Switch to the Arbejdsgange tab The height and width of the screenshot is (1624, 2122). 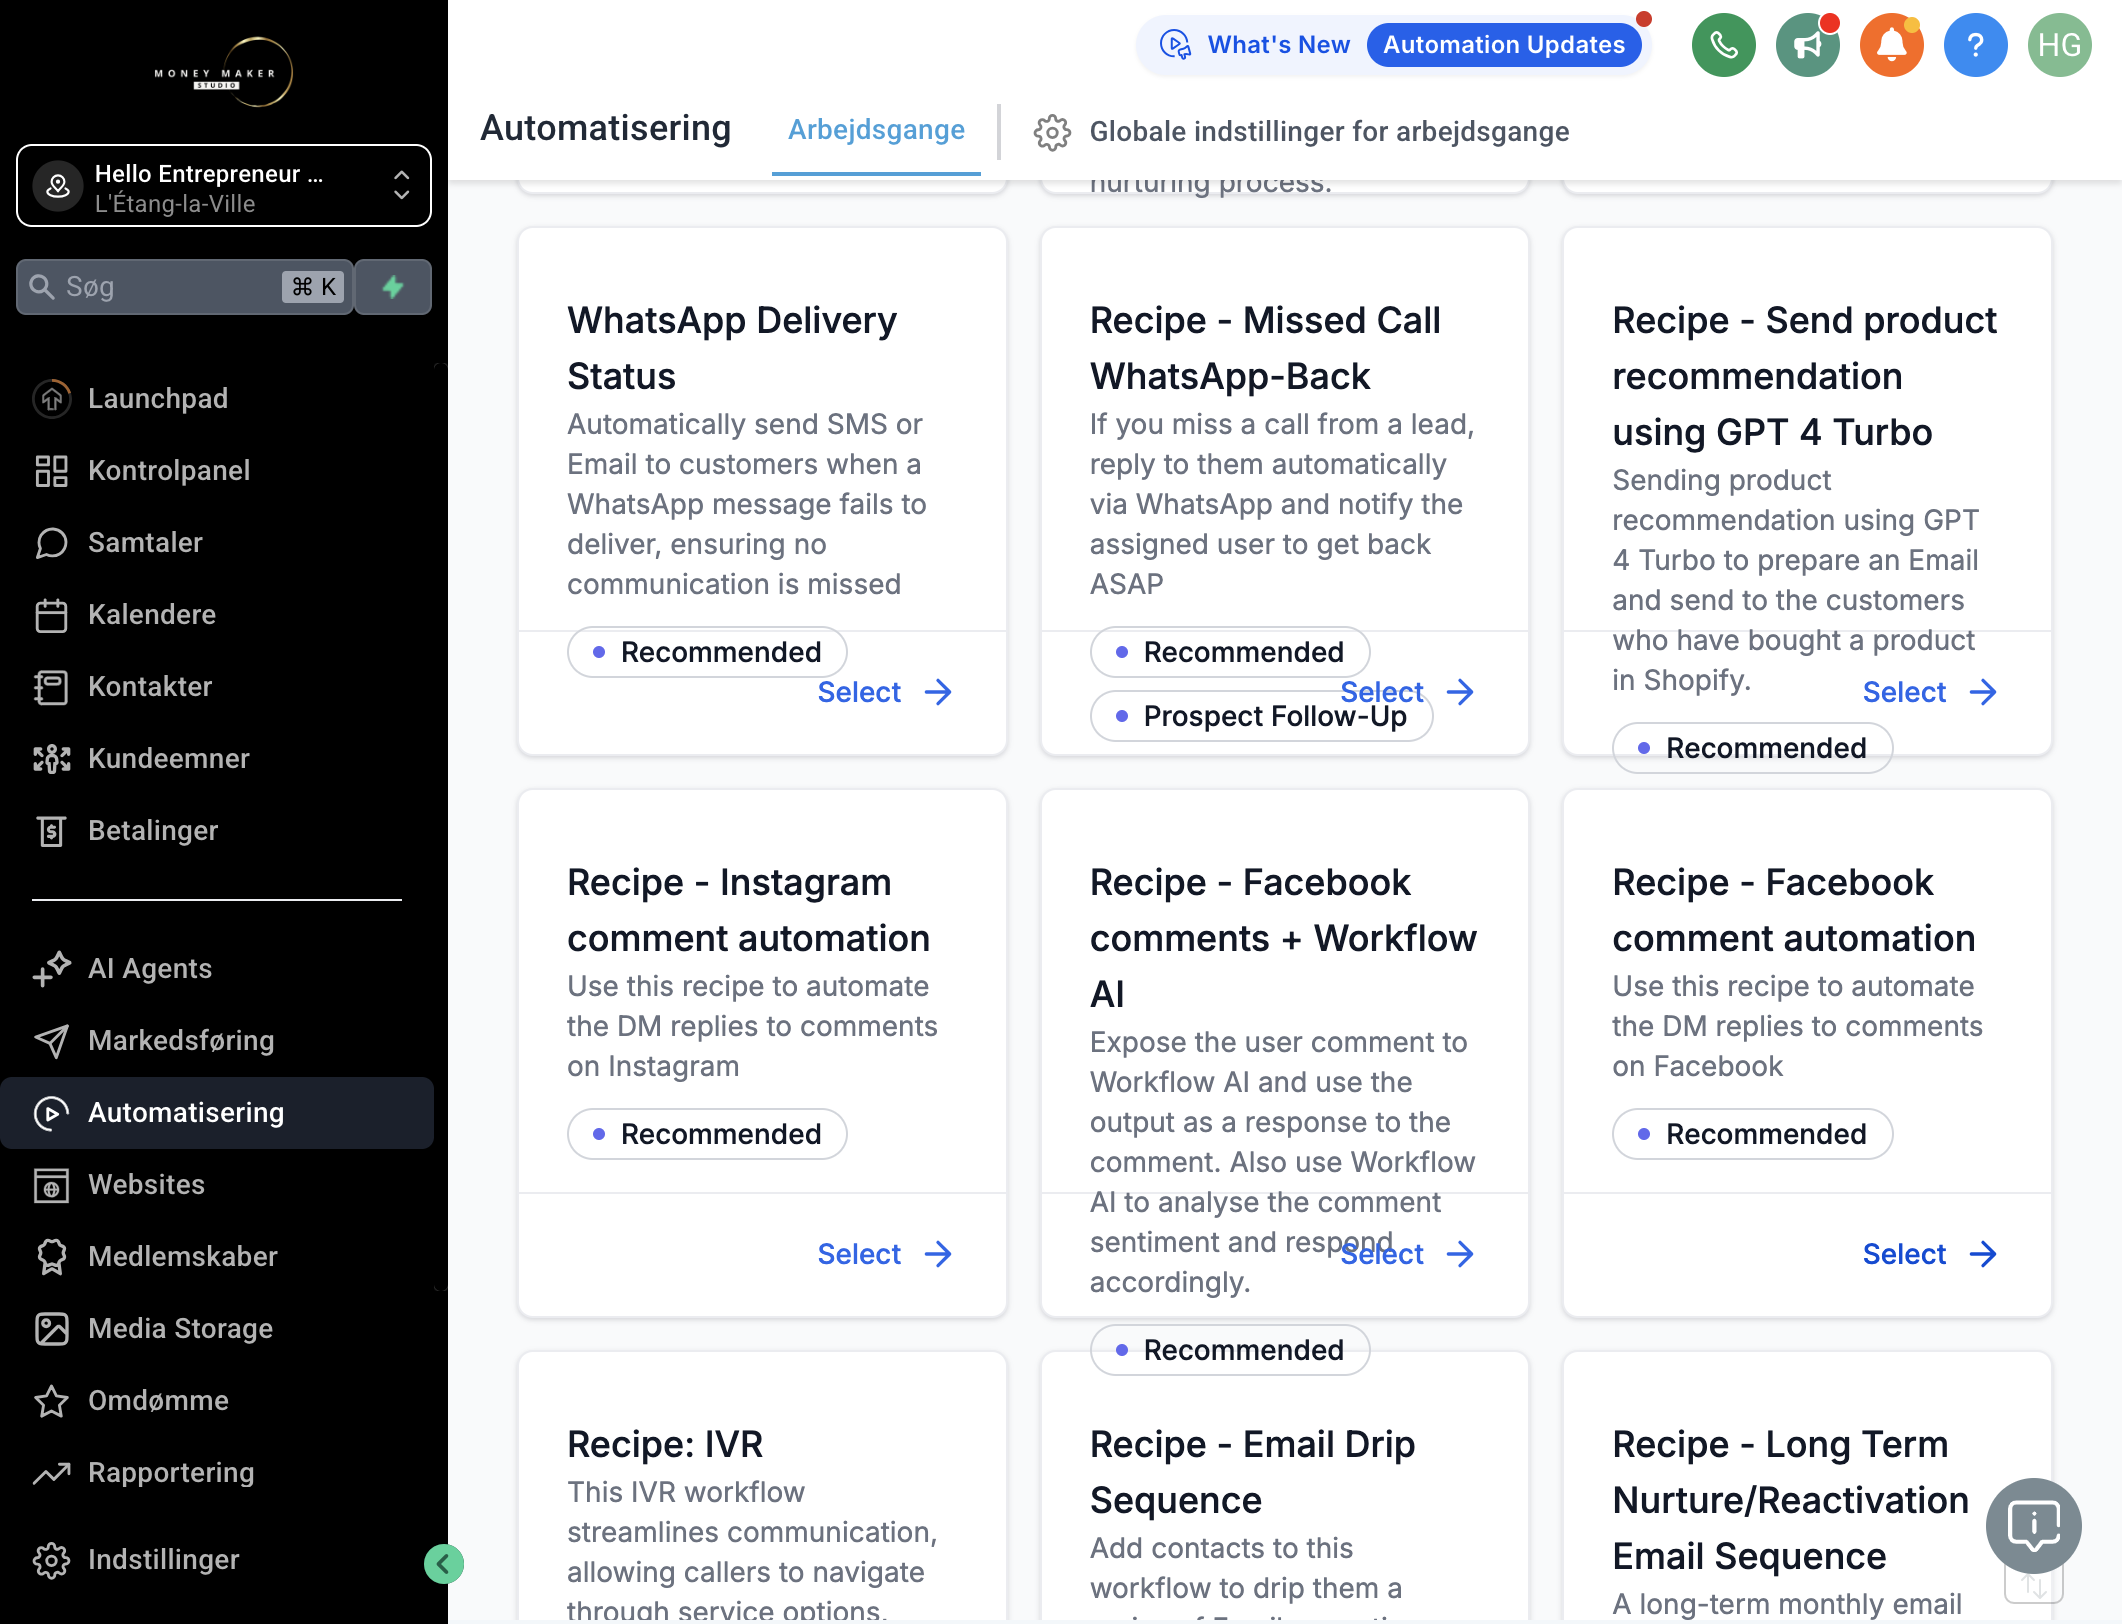(876, 130)
